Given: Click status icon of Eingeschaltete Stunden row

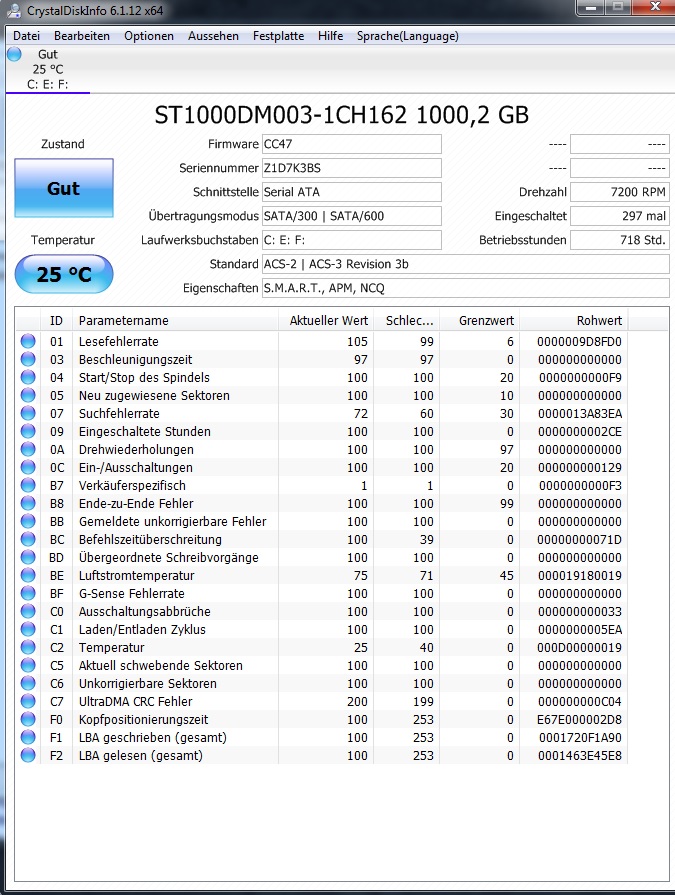Looking at the screenshot, I should click(28, 431).
